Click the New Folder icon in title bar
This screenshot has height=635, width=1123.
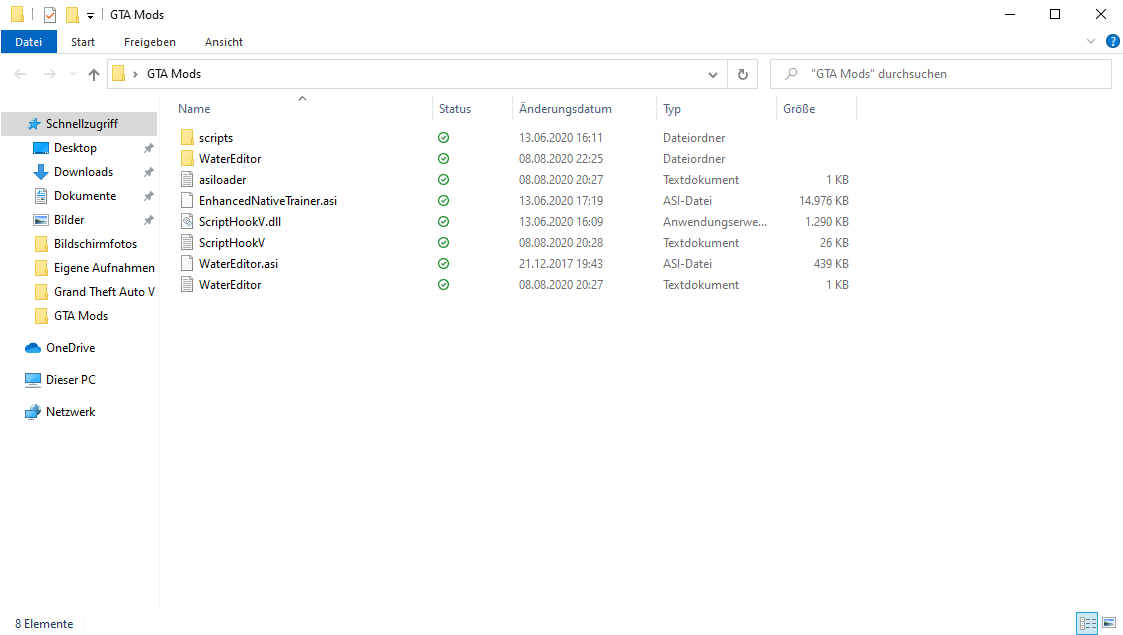(71, 15)
